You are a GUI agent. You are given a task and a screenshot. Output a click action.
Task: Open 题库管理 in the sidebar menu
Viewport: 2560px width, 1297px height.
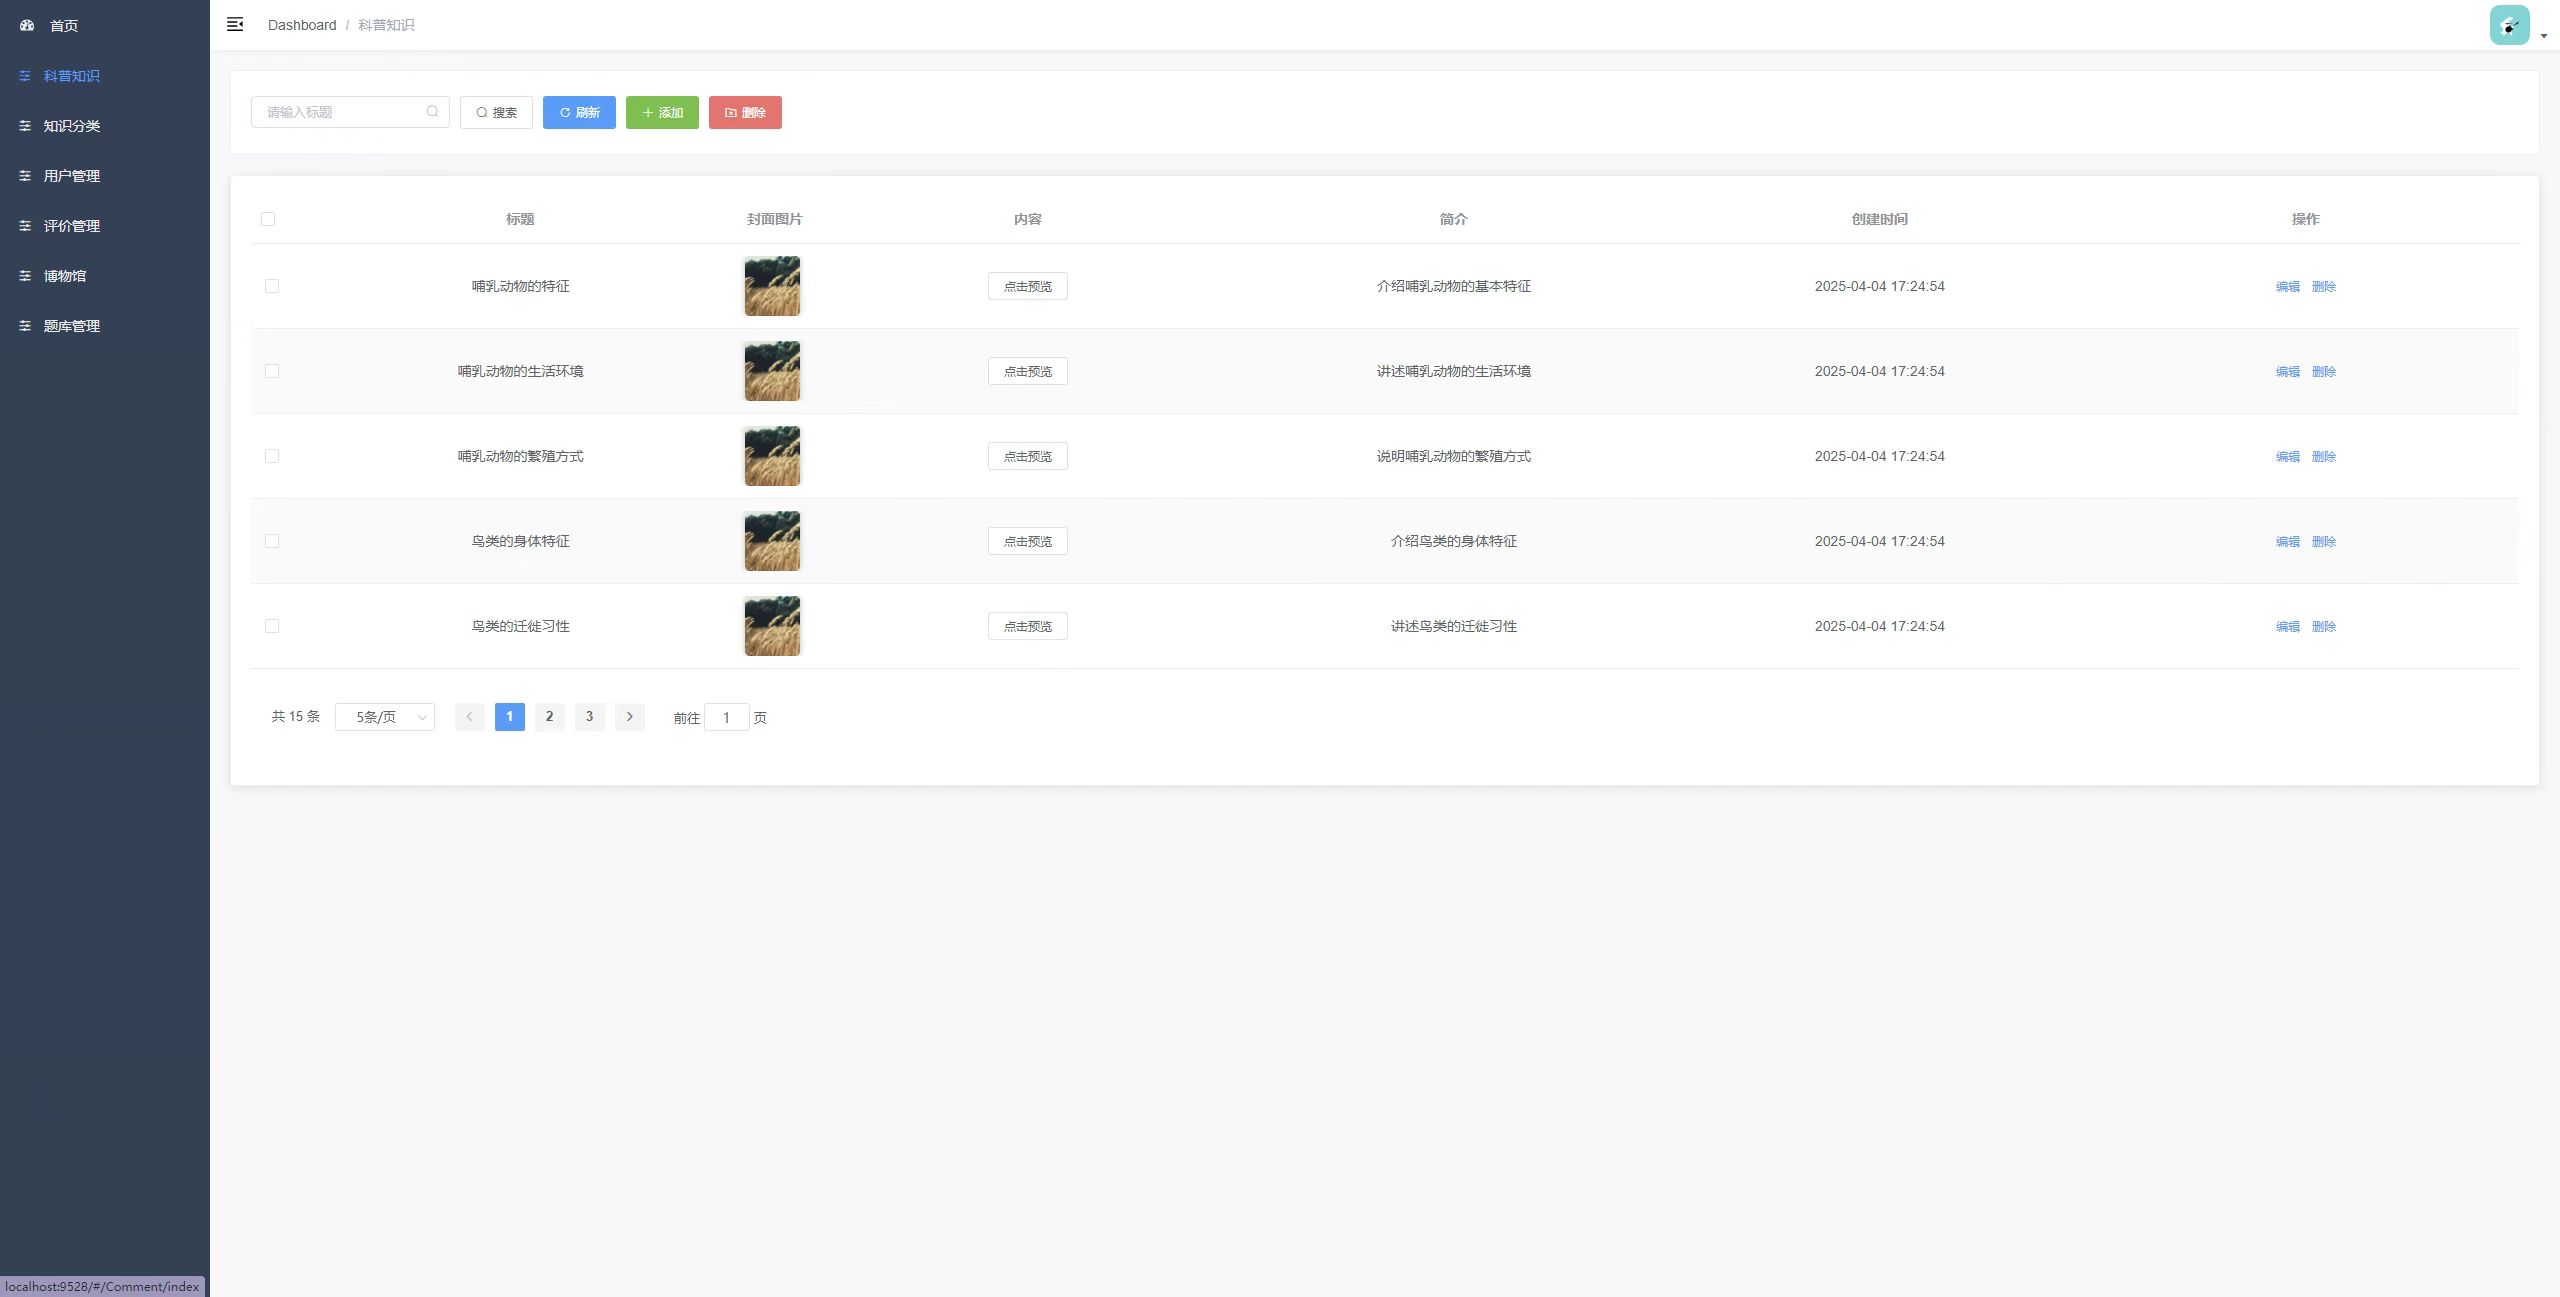71,326
